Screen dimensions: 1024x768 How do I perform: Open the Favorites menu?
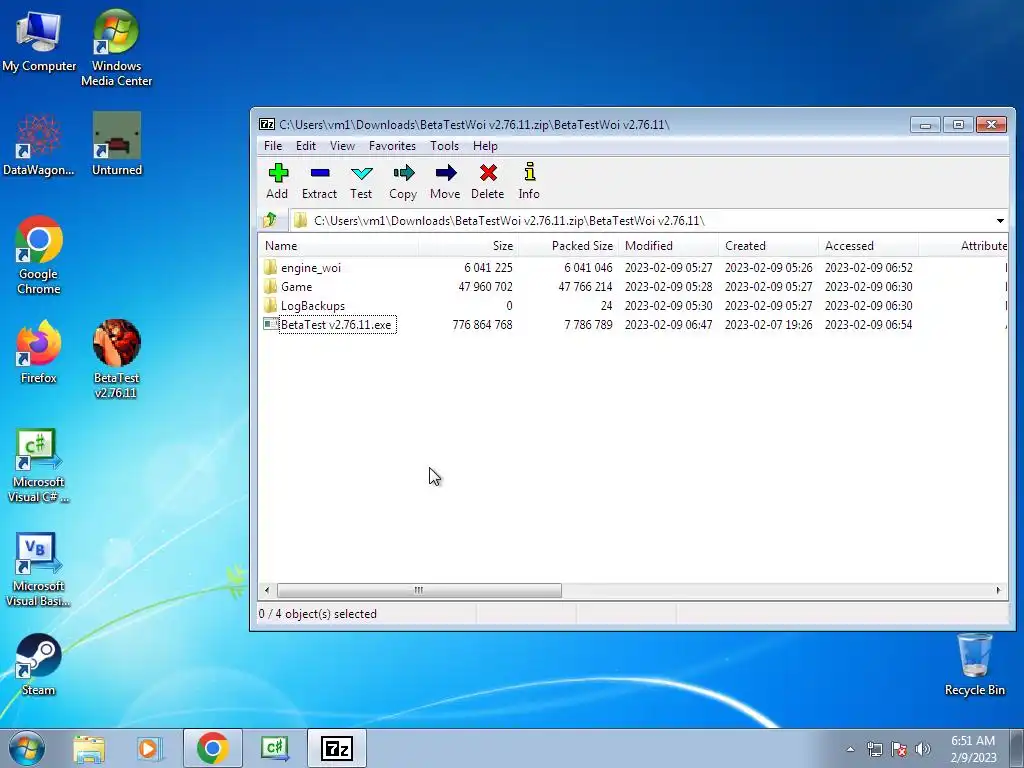[392, 146]
